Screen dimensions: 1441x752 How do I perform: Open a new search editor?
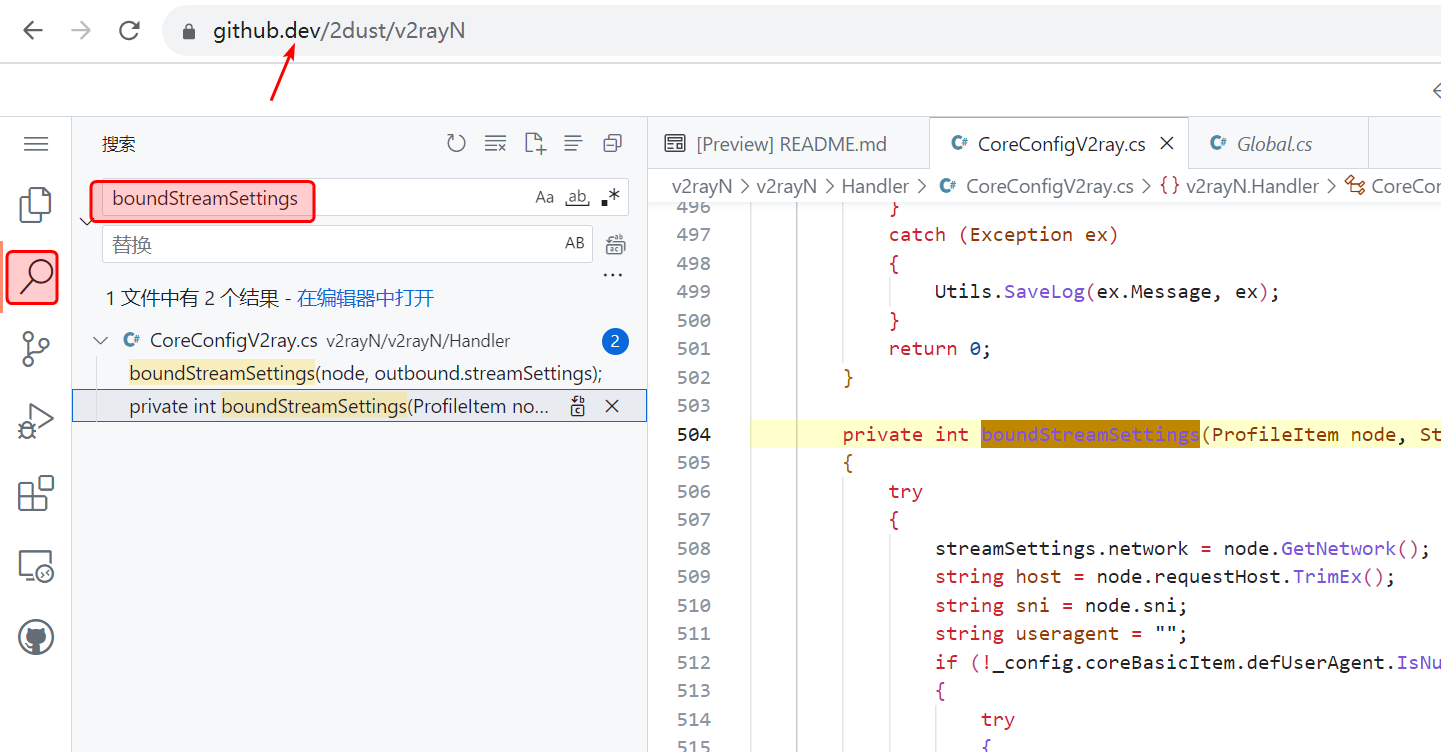(x=535, y=144)
